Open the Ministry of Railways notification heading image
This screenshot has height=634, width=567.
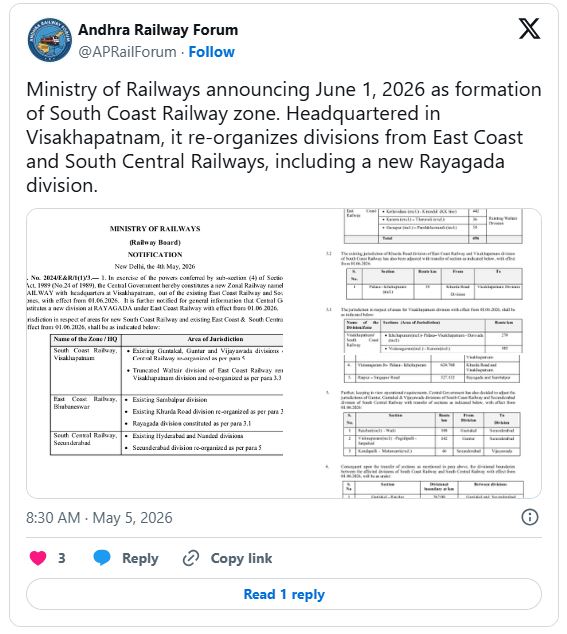coord(155,241)
